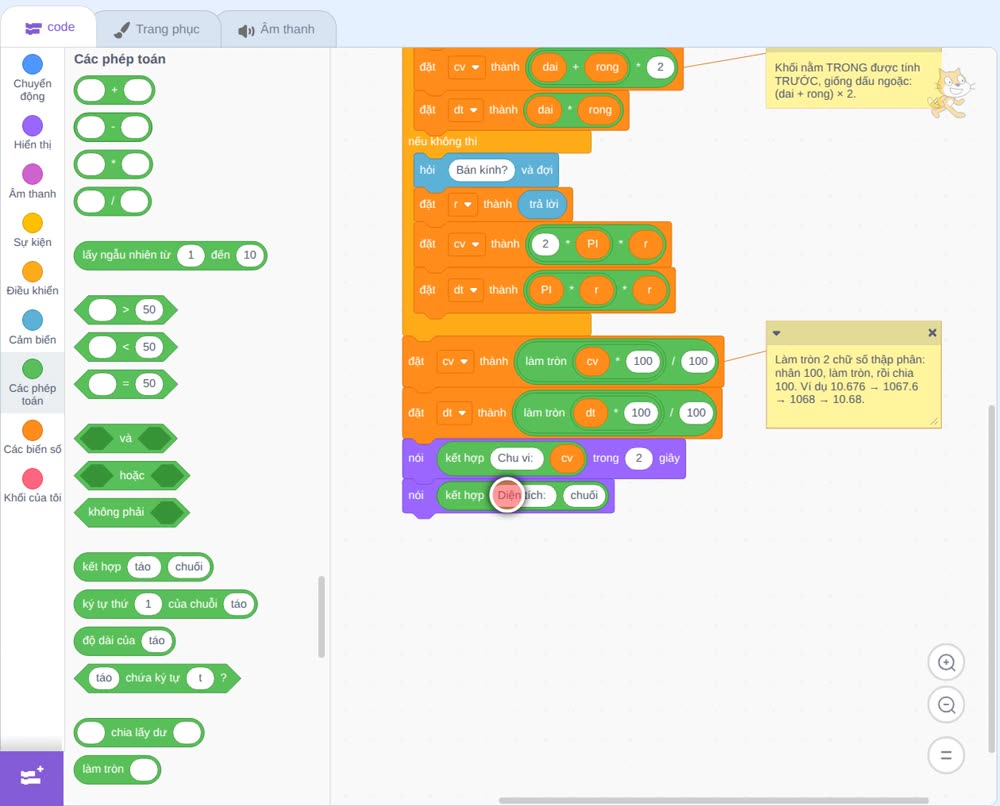Select the hoặc operator block
1000x806 pixels.
coord(132,475)
